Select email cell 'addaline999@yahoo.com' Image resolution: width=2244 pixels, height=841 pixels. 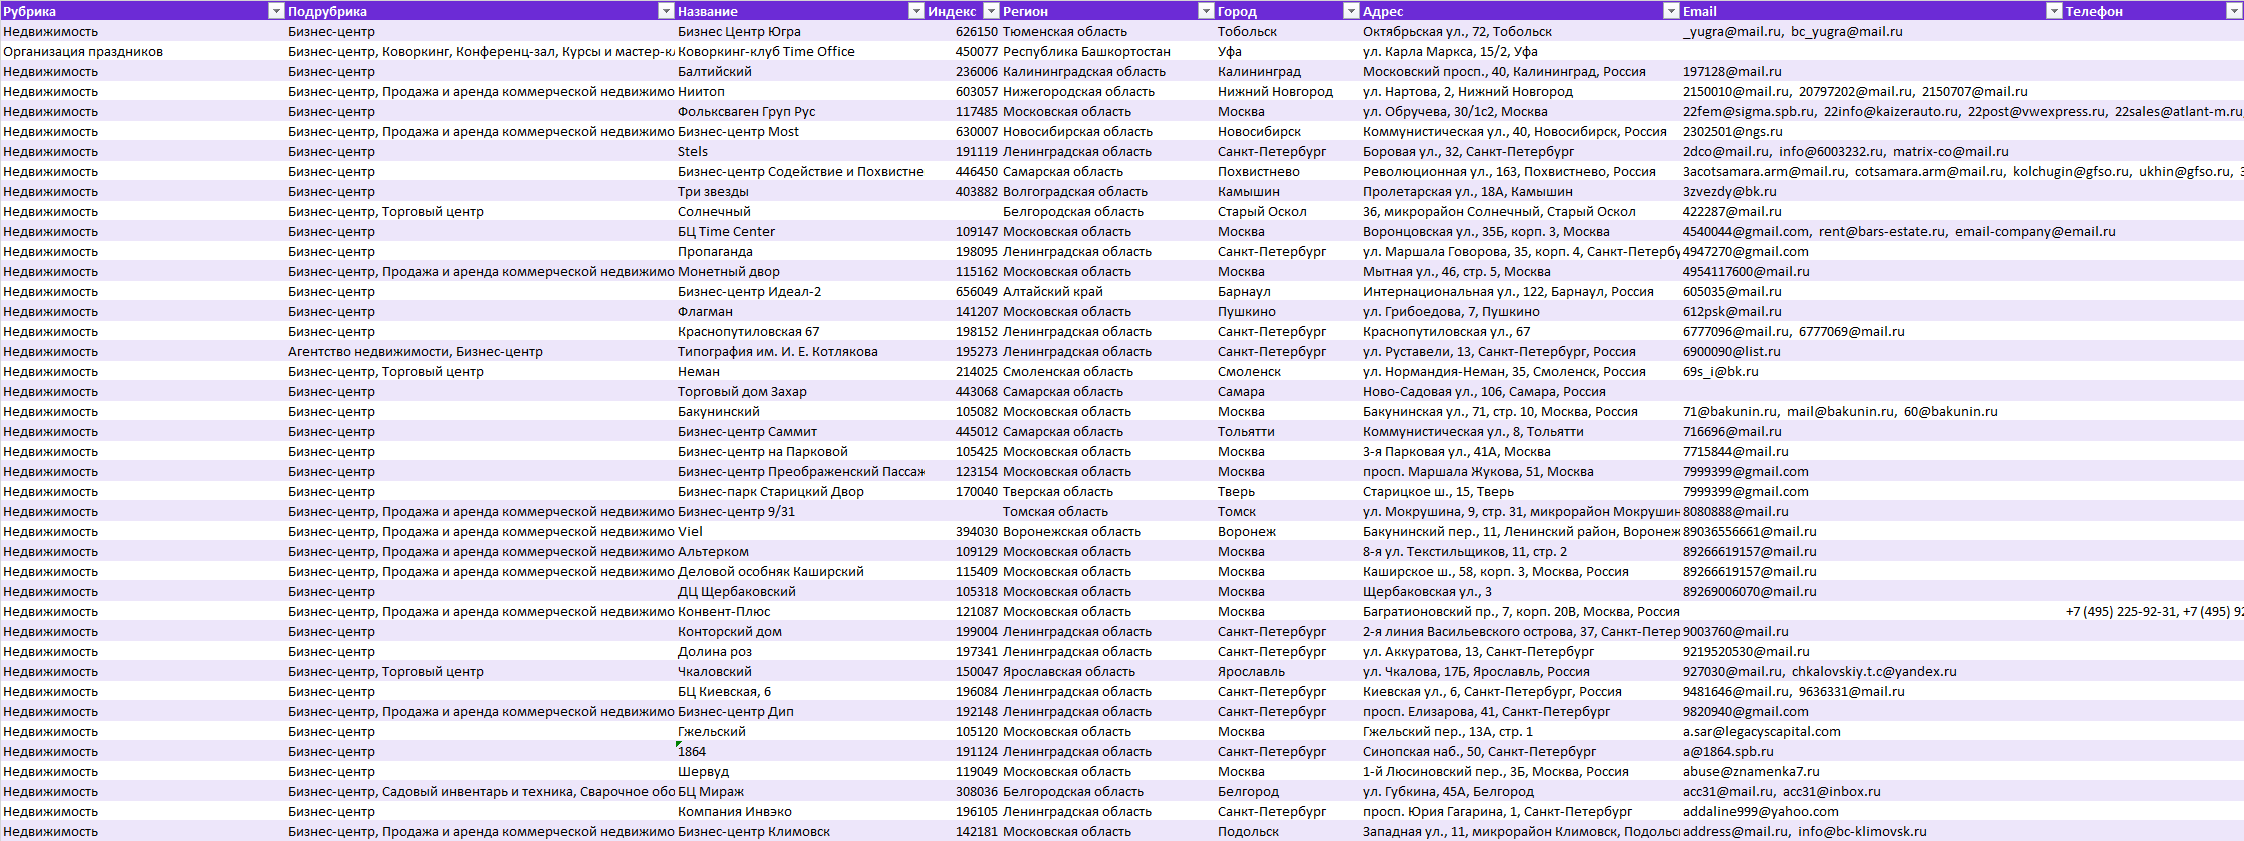point(1871,811)
